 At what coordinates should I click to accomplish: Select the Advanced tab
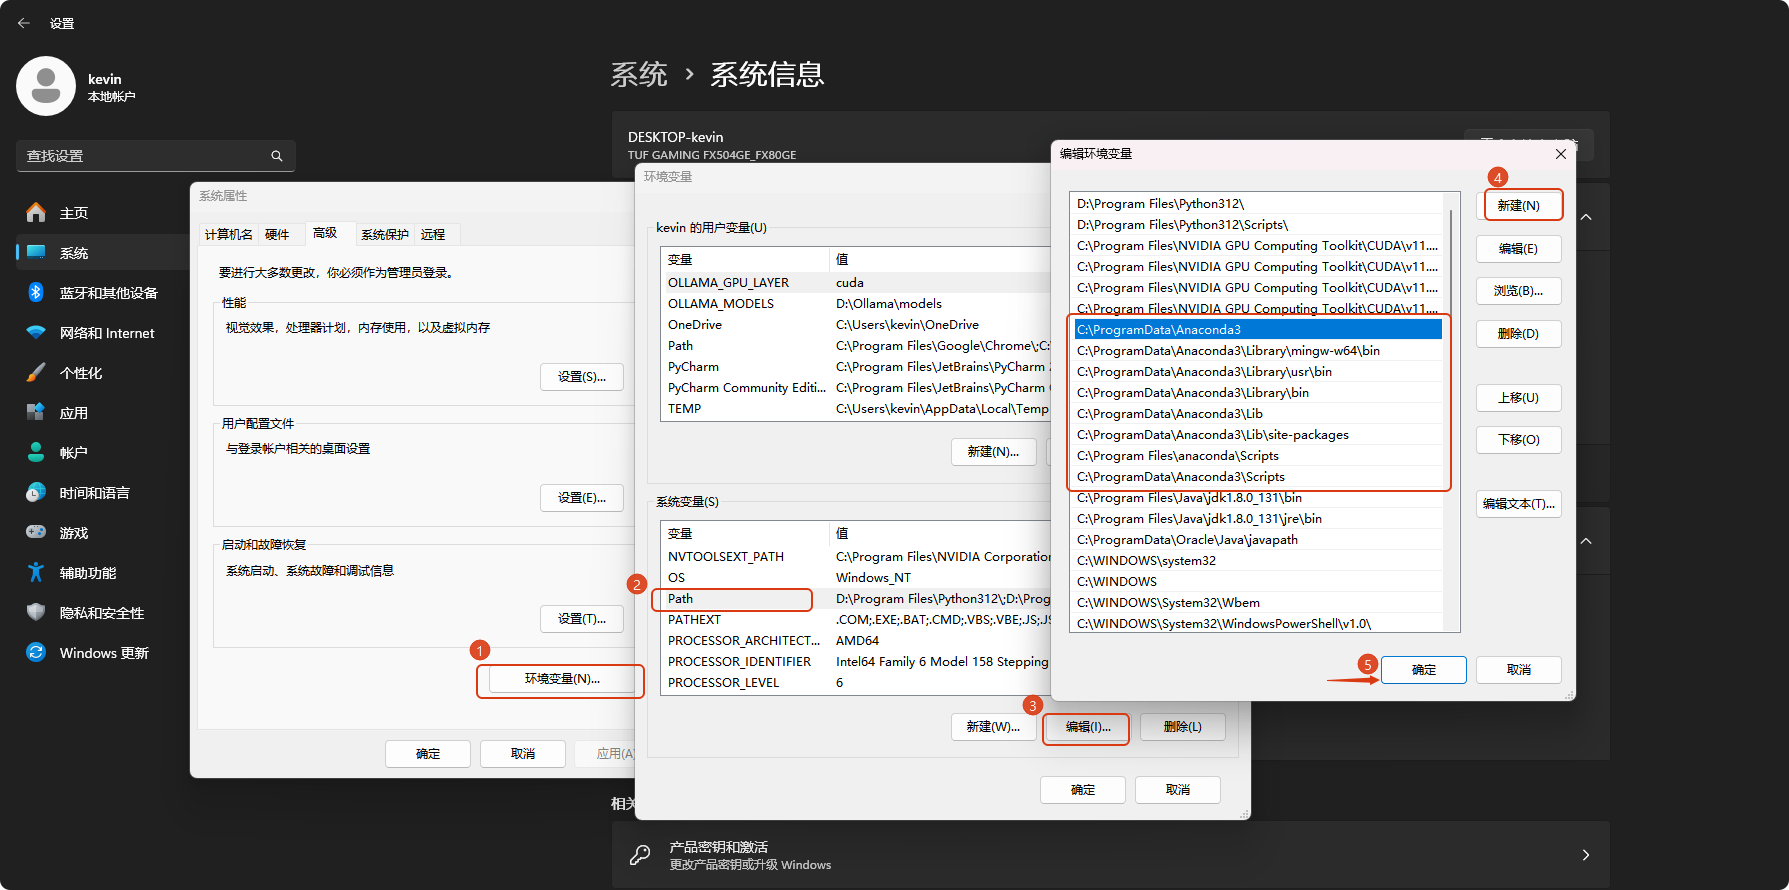pyautogui.click(x=325, y=233)
